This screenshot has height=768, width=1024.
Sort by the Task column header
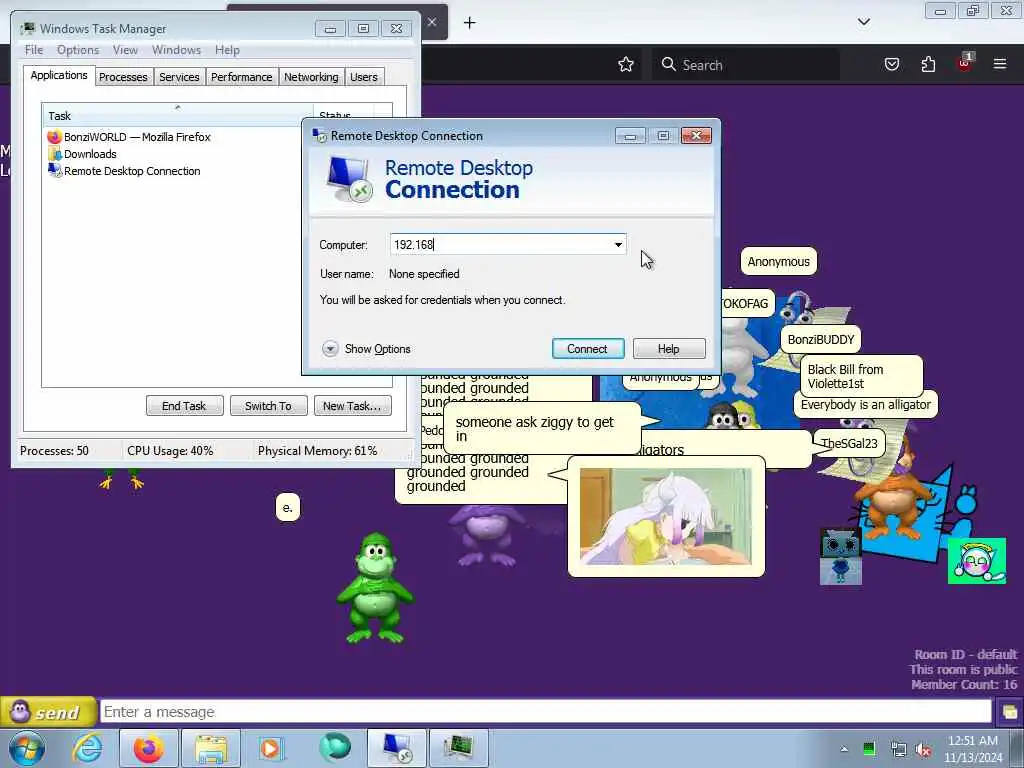[178, 116]
